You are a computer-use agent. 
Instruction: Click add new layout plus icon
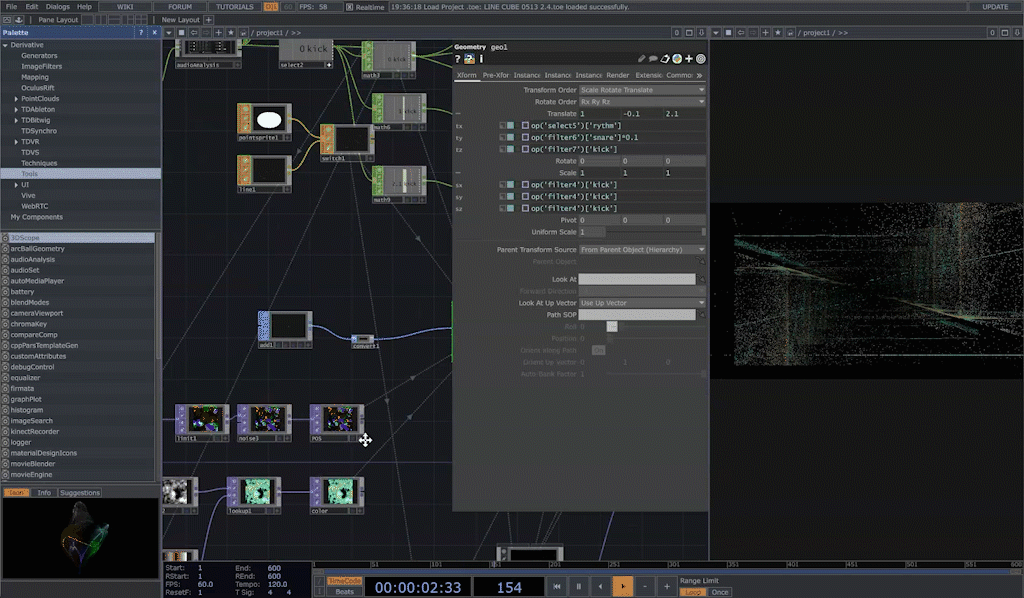[x=208, y=20]
